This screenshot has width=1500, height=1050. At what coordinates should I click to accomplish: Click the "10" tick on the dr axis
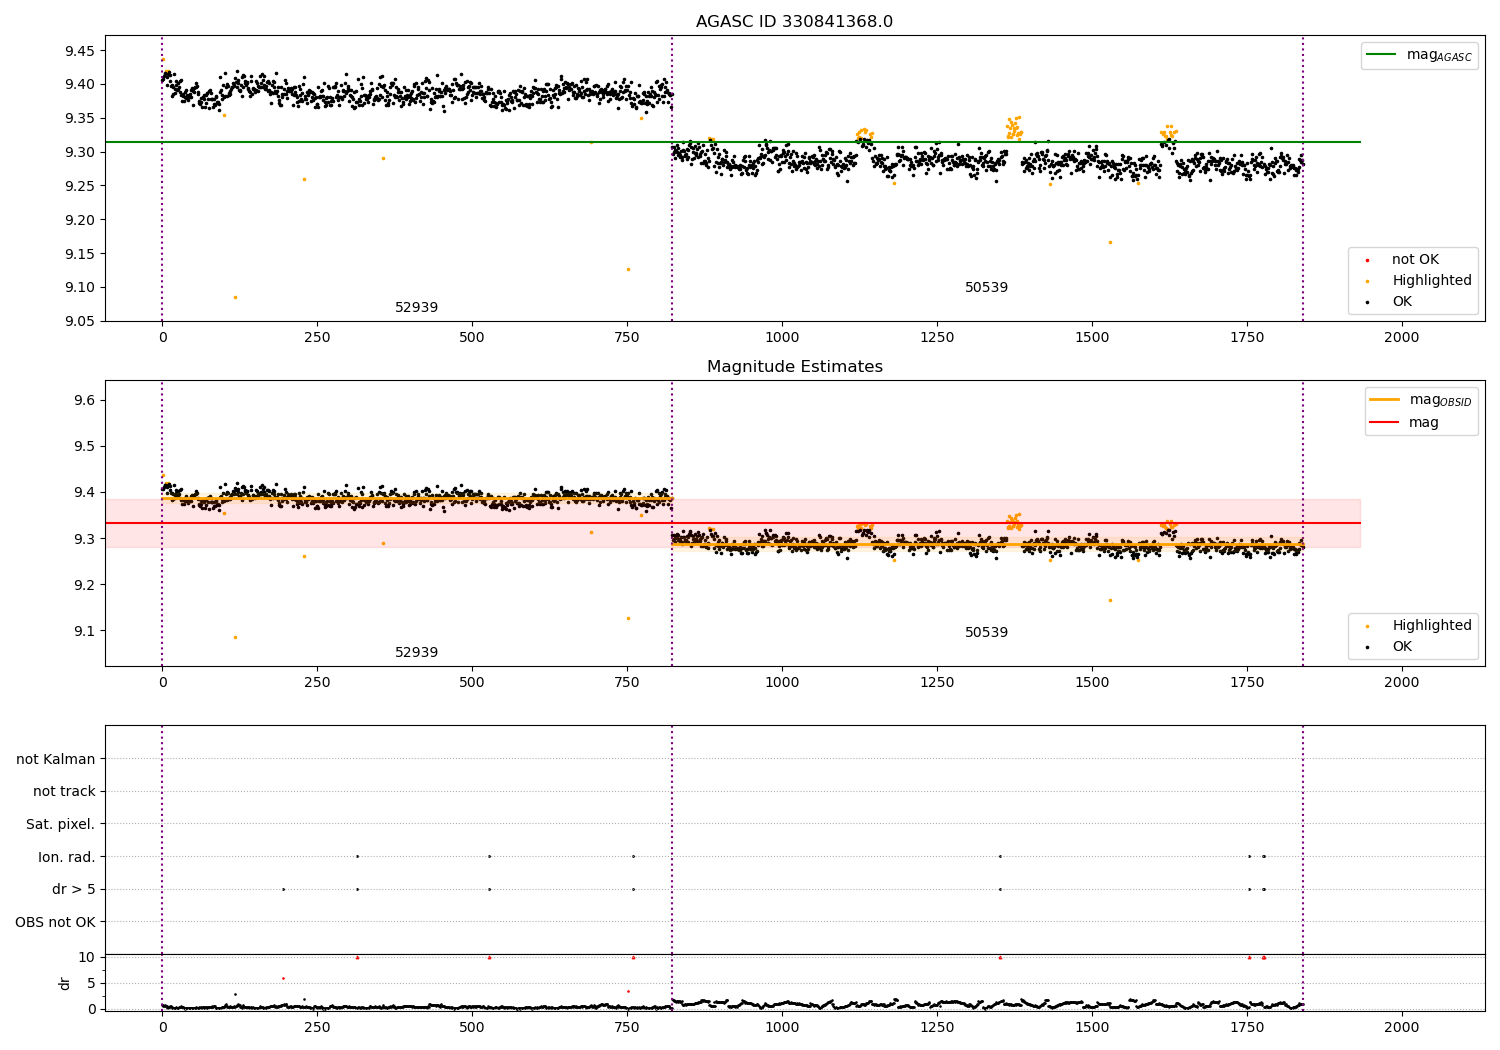(x=87, y=957)
